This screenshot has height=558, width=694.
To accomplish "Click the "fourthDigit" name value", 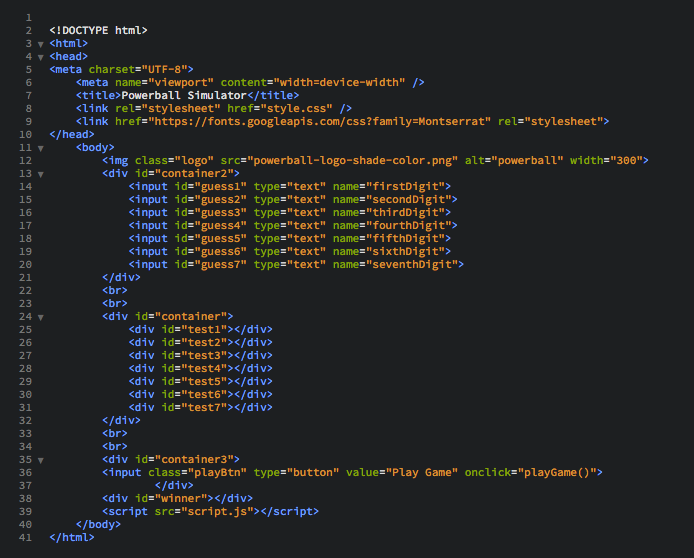I will point(409,225).
